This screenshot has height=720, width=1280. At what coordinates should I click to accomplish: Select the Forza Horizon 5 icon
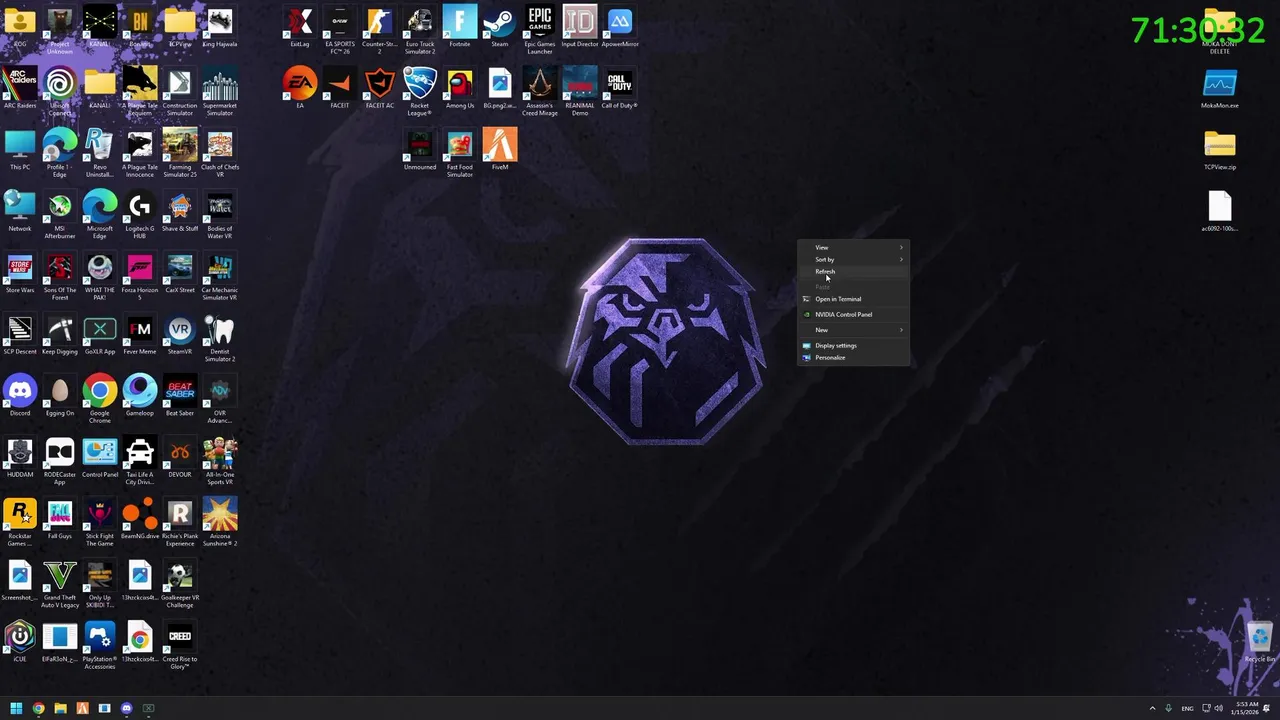[140, 276]
